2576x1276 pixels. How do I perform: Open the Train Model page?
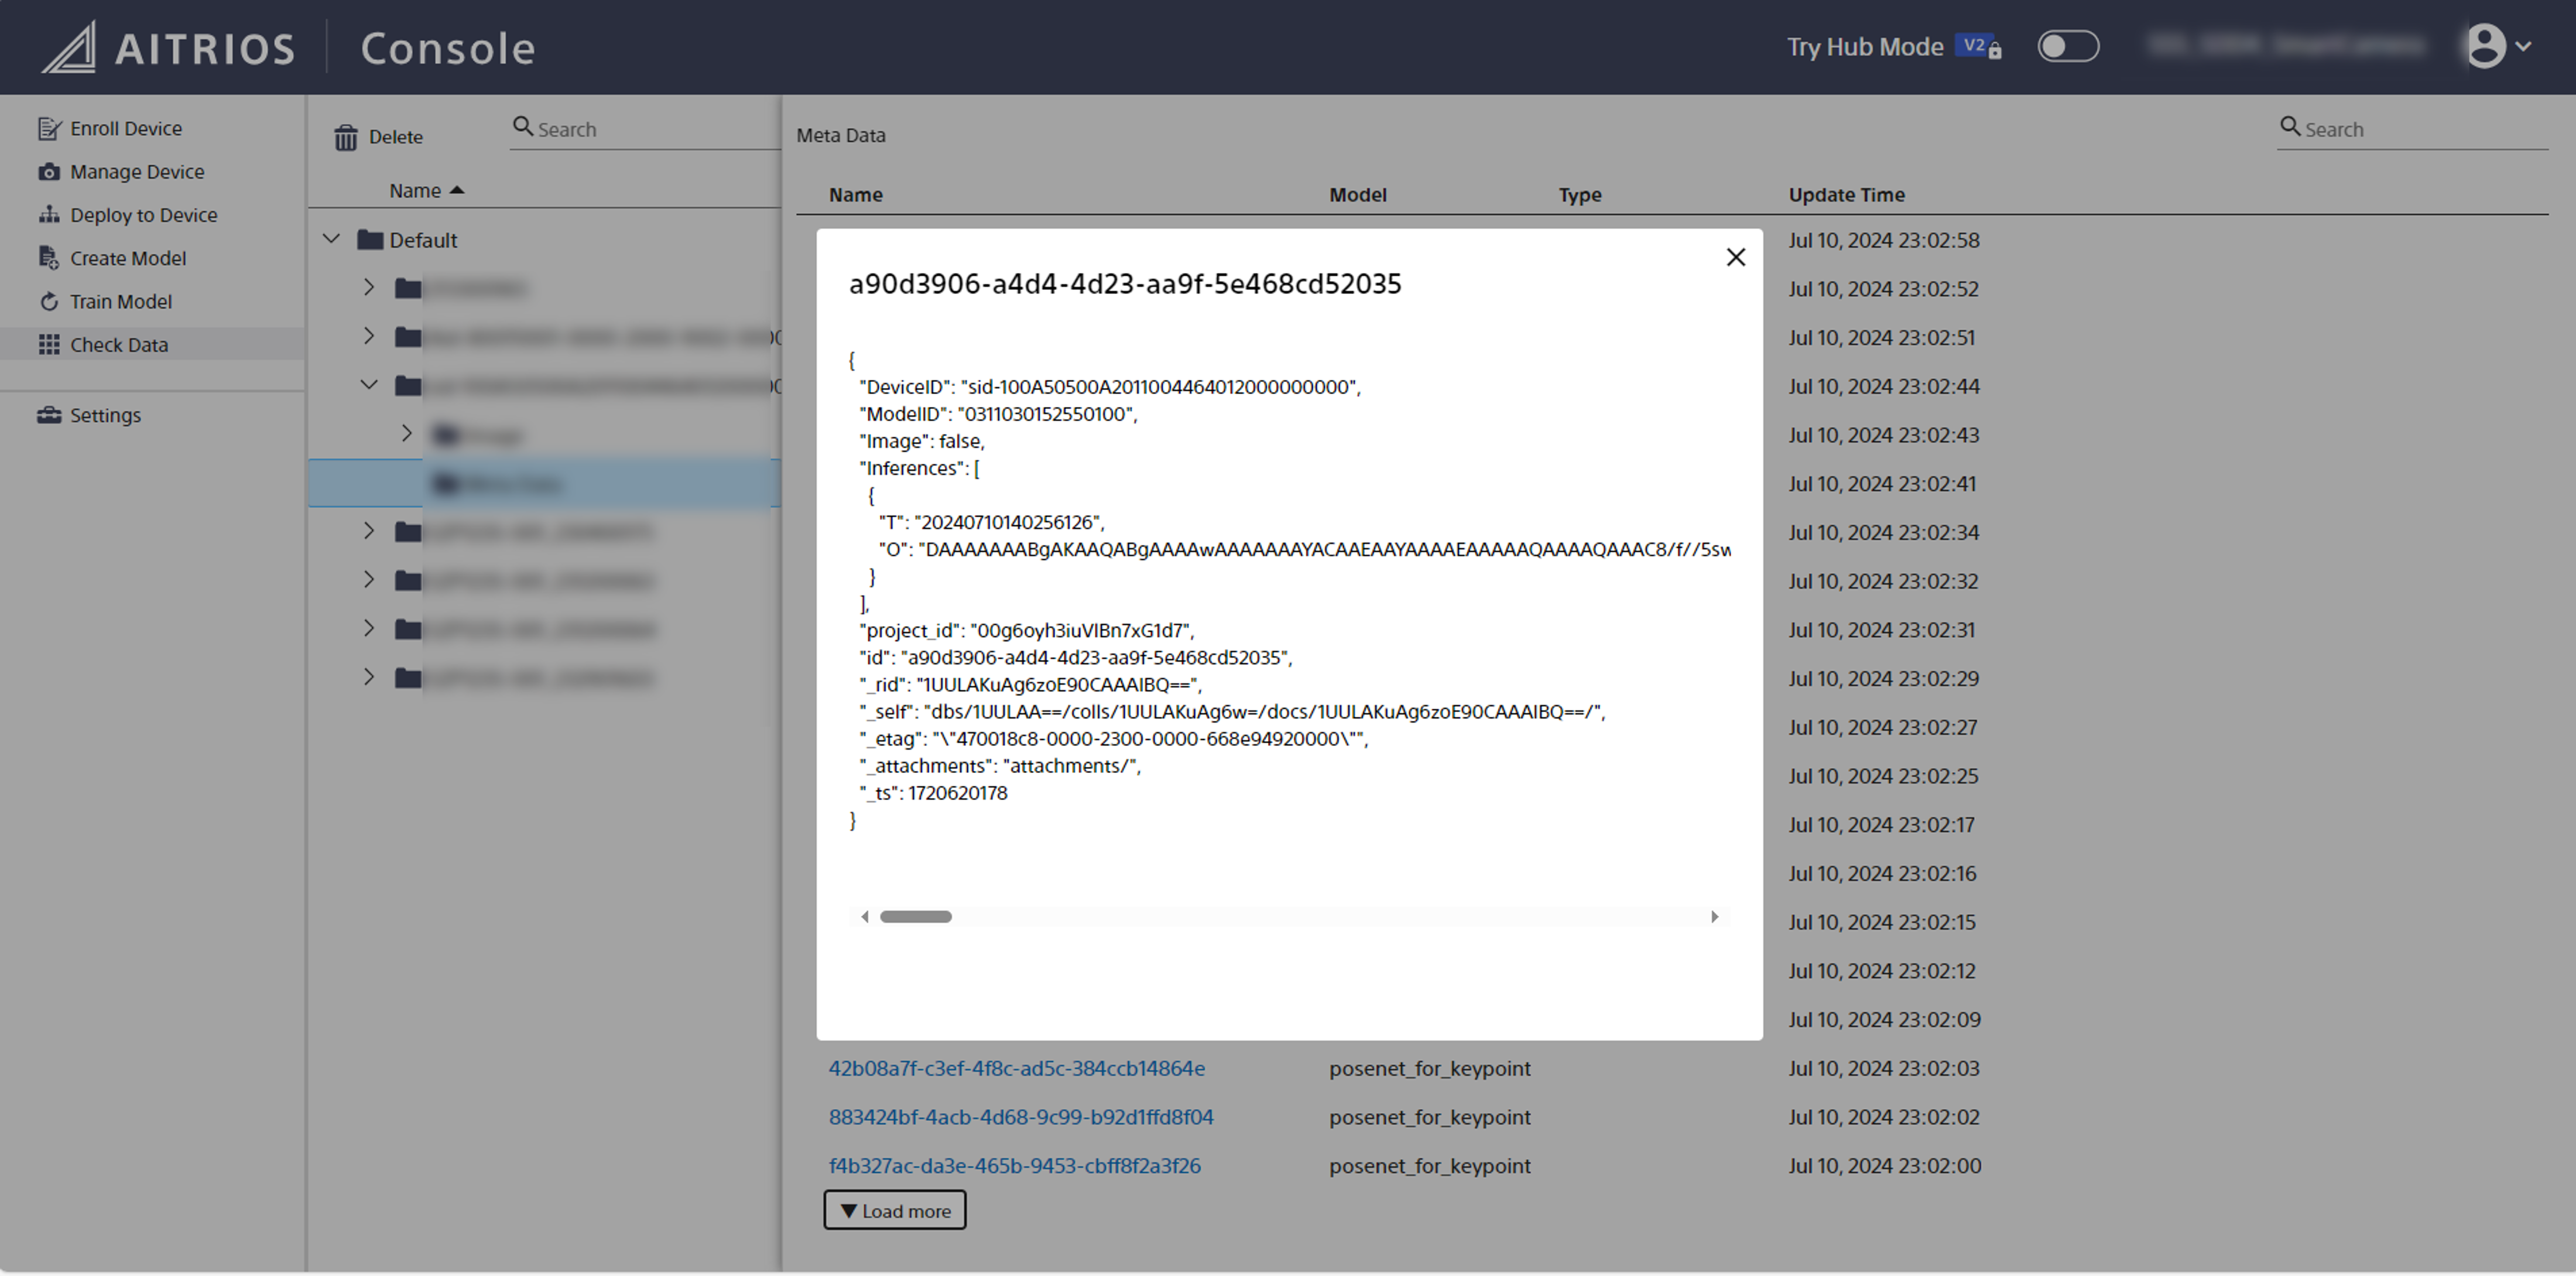(120, 301)
